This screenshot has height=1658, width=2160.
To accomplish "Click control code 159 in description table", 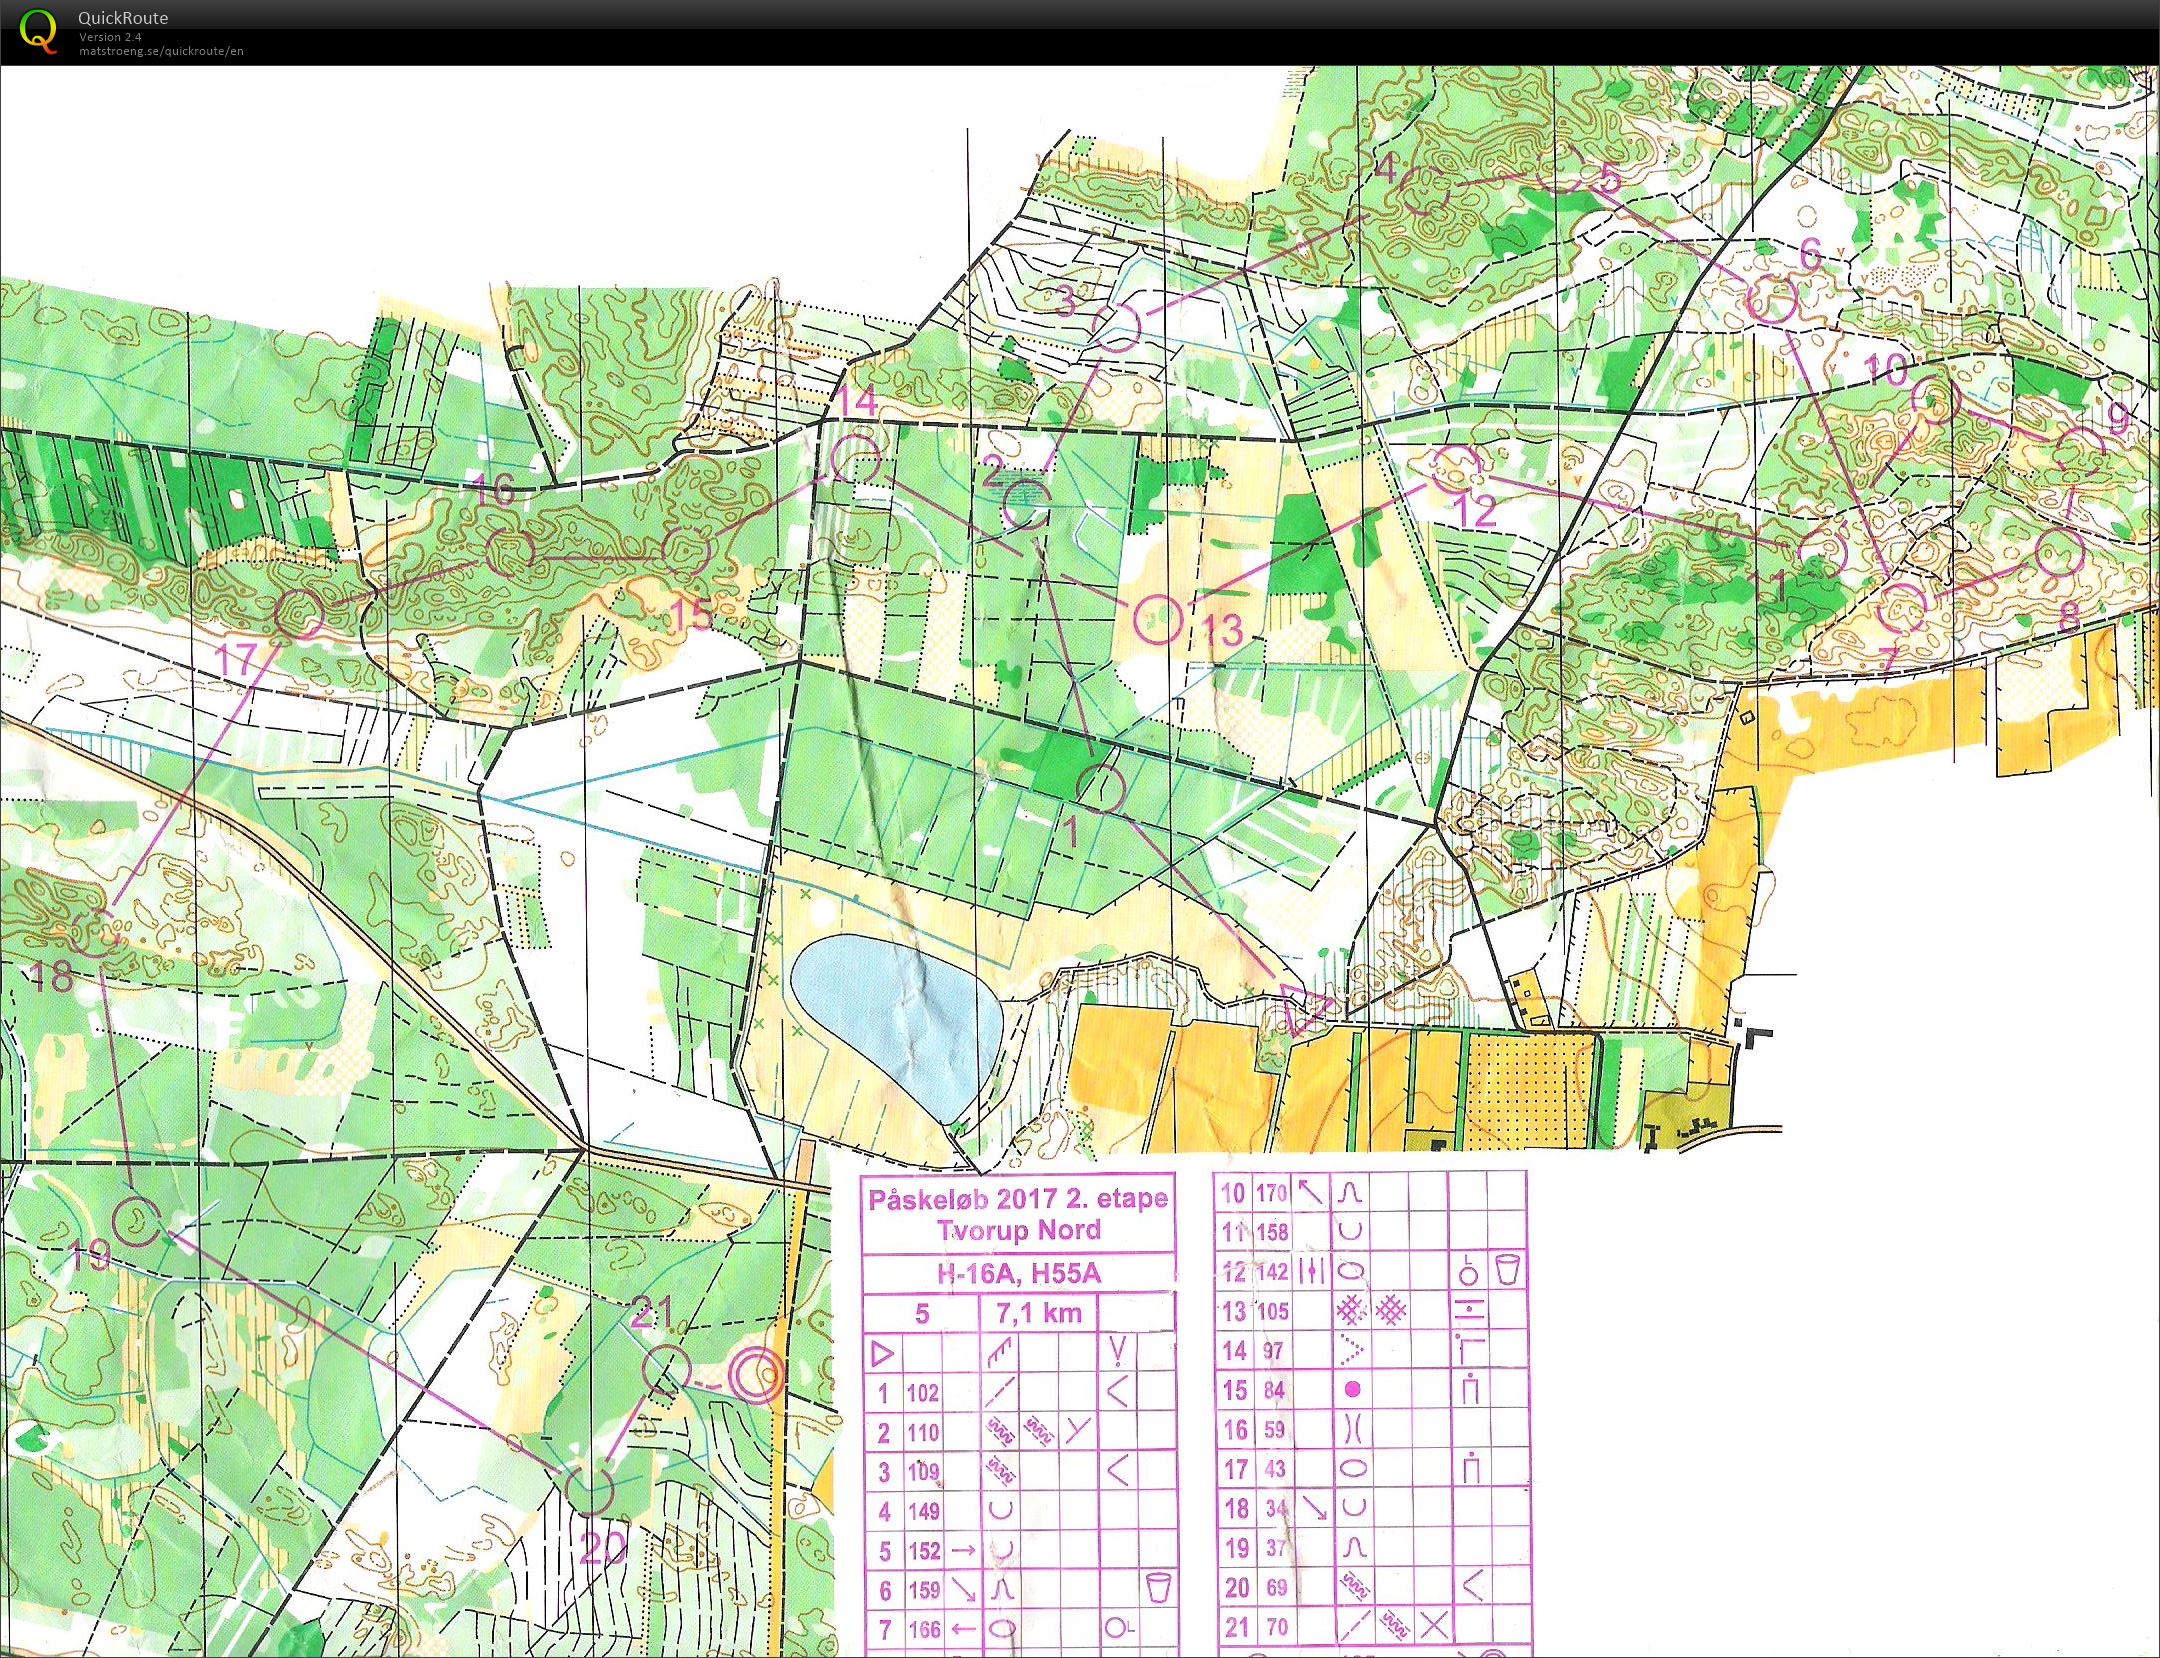I will [923, 1590].
